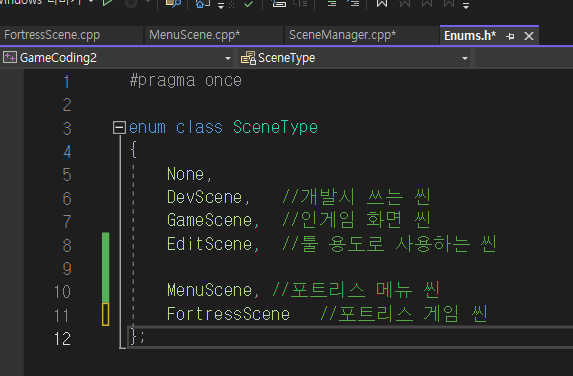Click the 'None,' enumerator
This screenshot has height=376, width=573.
tap(189, 174)
